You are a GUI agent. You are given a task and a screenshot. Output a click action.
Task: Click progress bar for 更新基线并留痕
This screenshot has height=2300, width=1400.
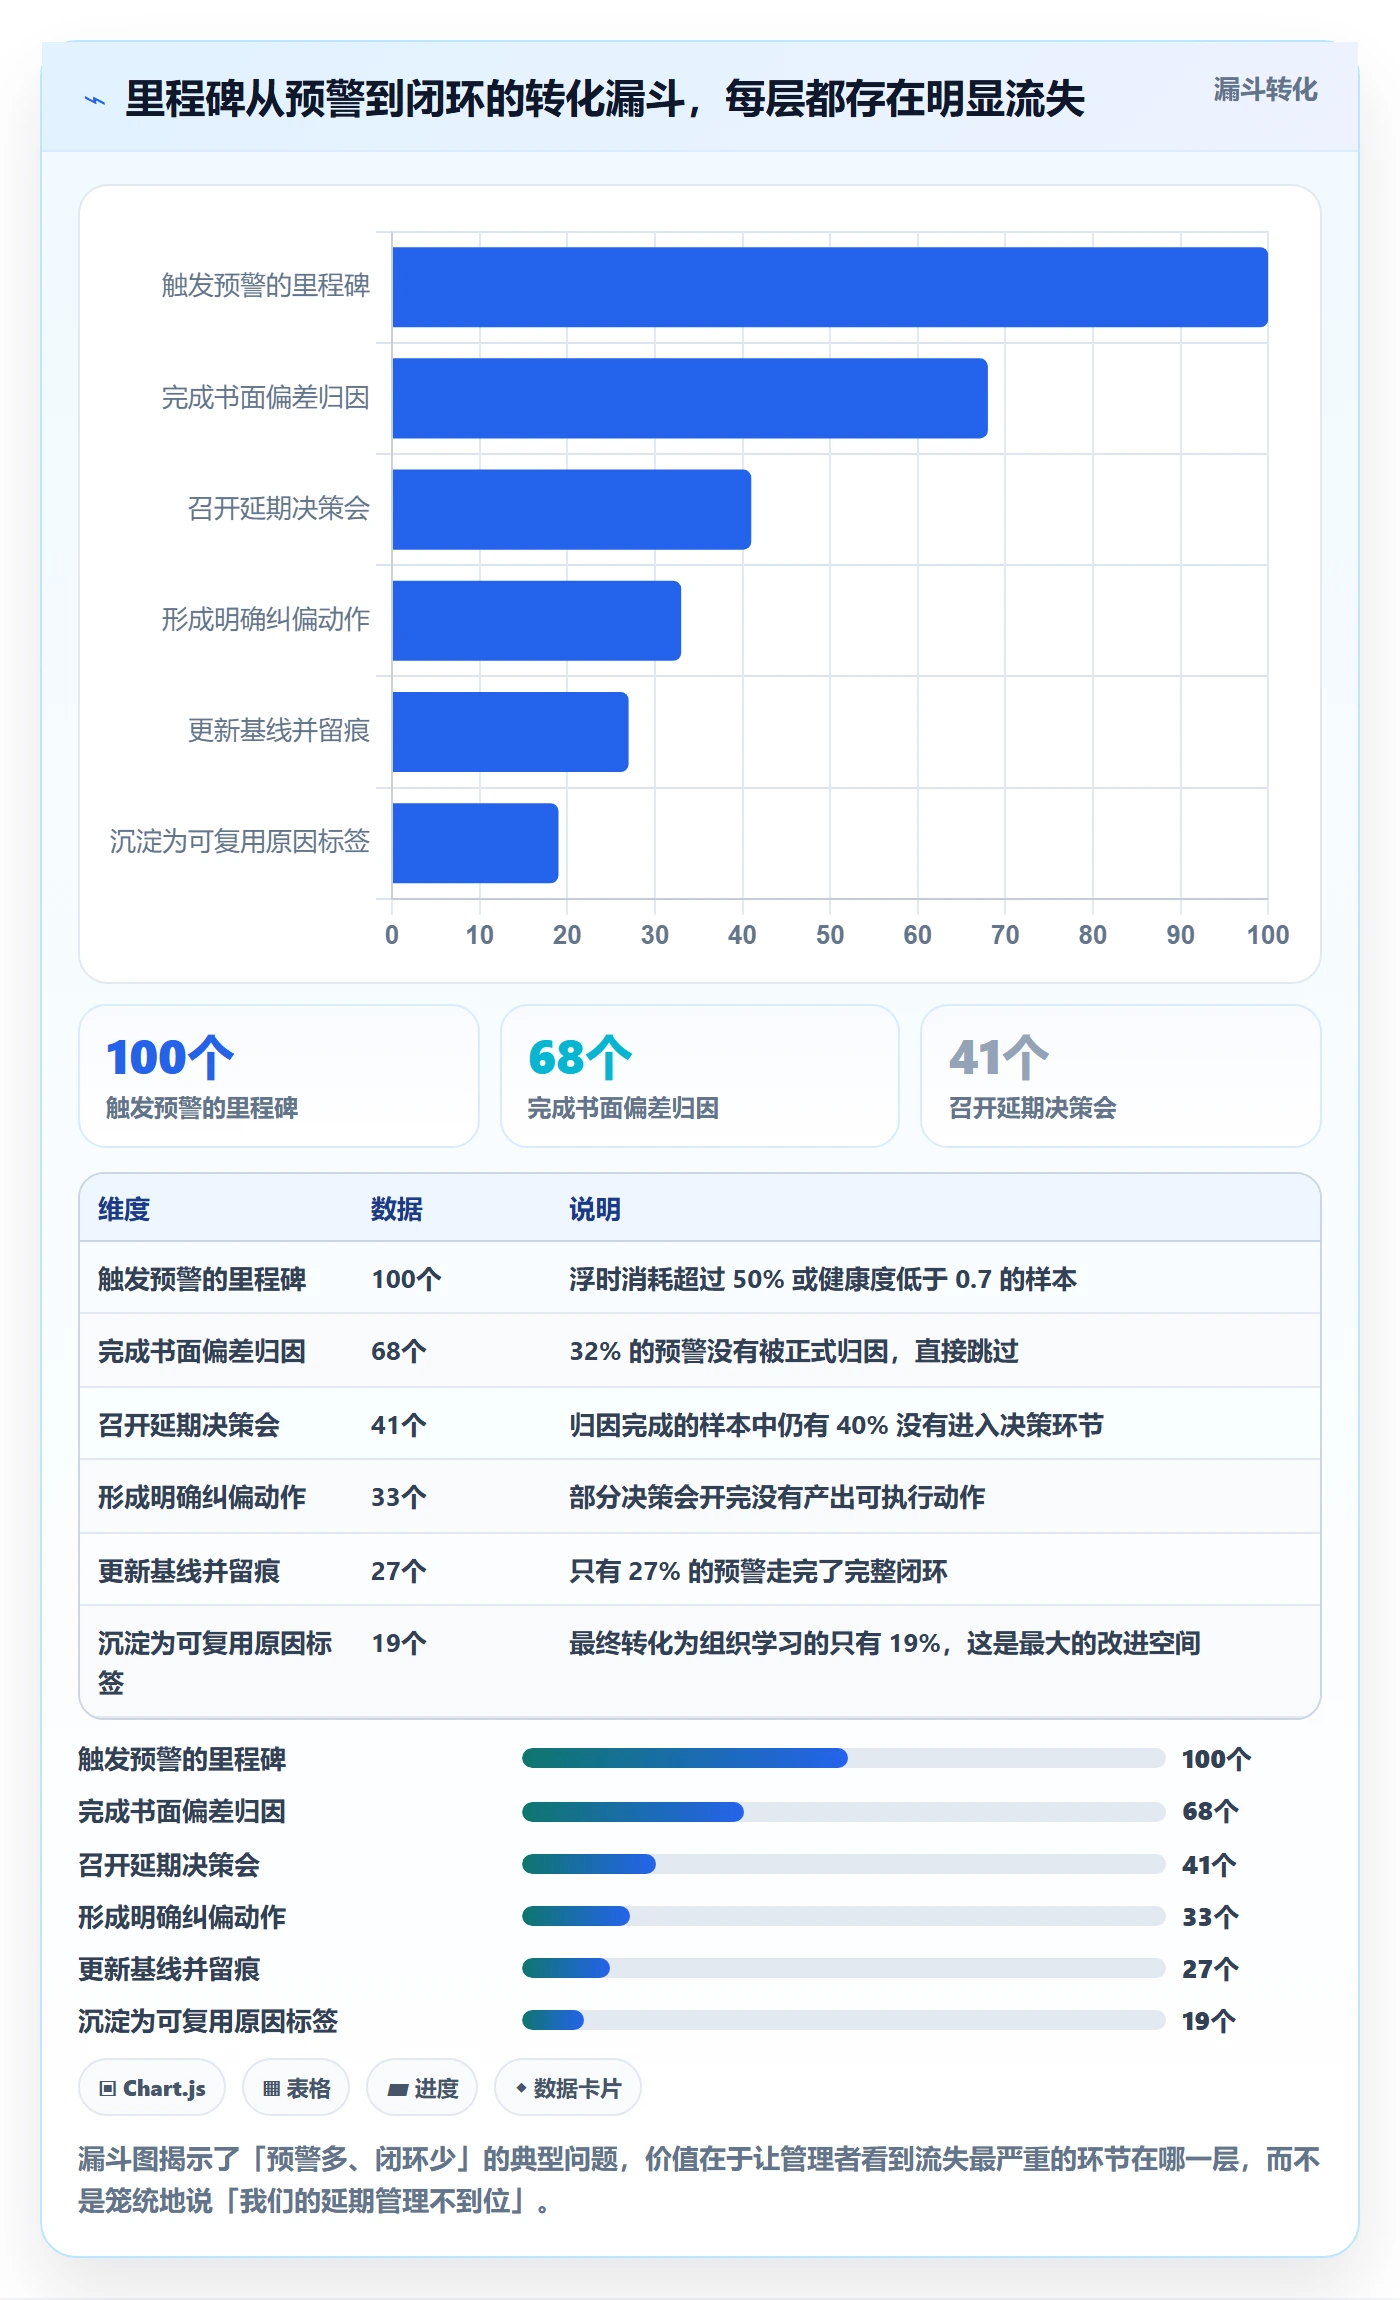[x=843, y=1968]
